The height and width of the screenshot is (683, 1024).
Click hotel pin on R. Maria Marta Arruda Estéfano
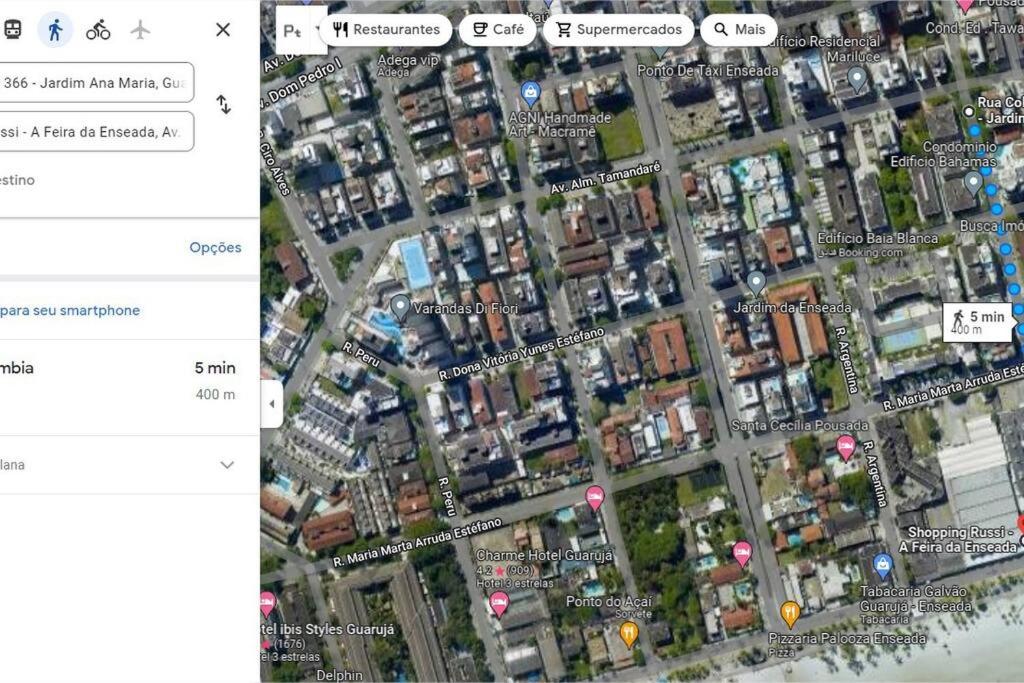pos(594,498)
